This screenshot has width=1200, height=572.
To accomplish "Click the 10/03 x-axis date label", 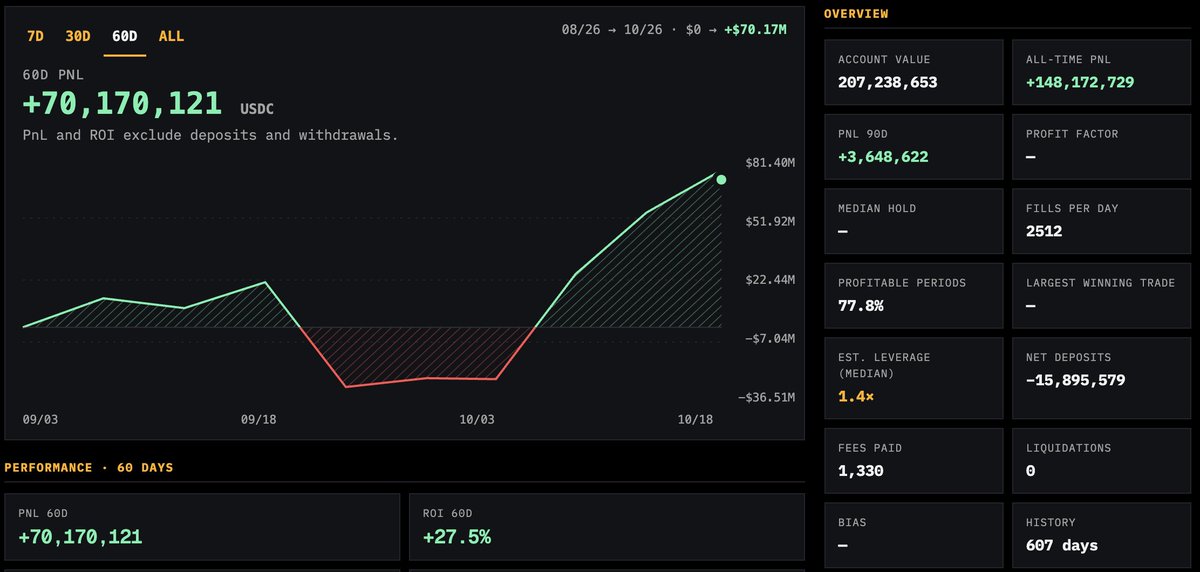I will pos(477,419).
